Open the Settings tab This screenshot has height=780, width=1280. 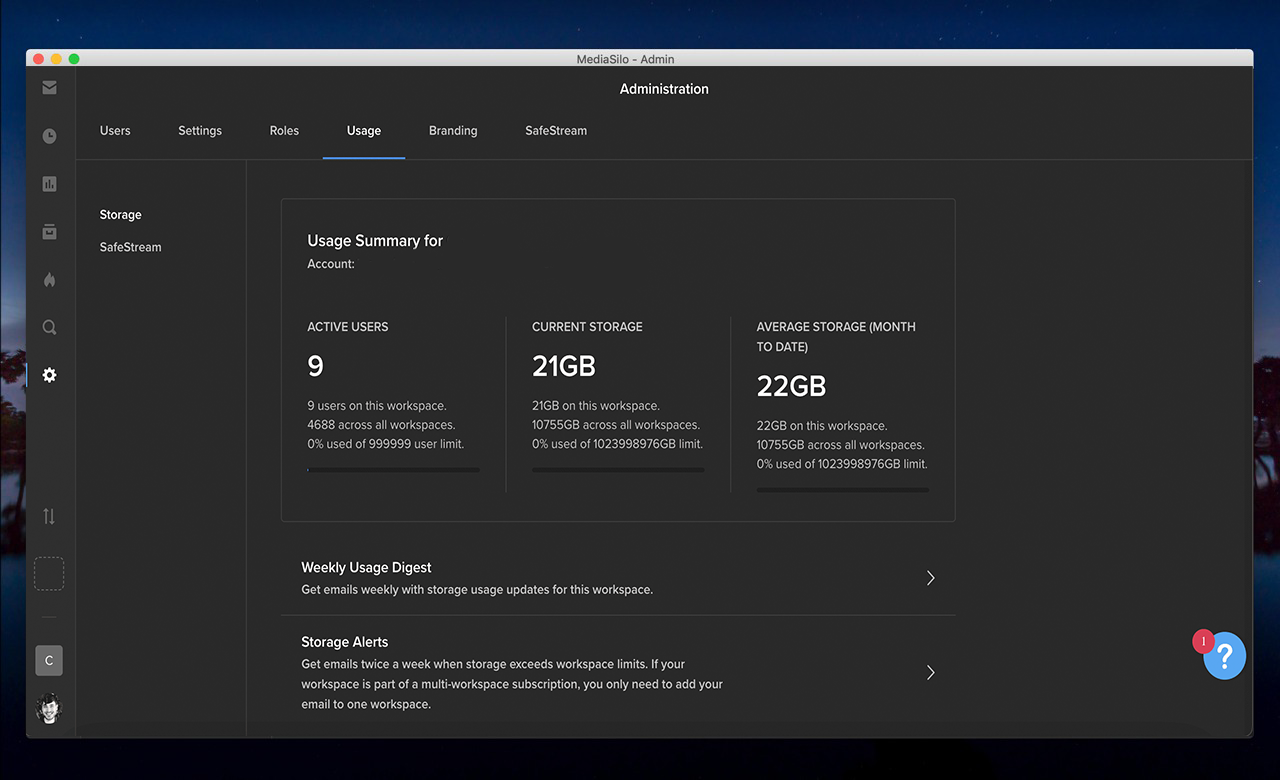(200, 131)
